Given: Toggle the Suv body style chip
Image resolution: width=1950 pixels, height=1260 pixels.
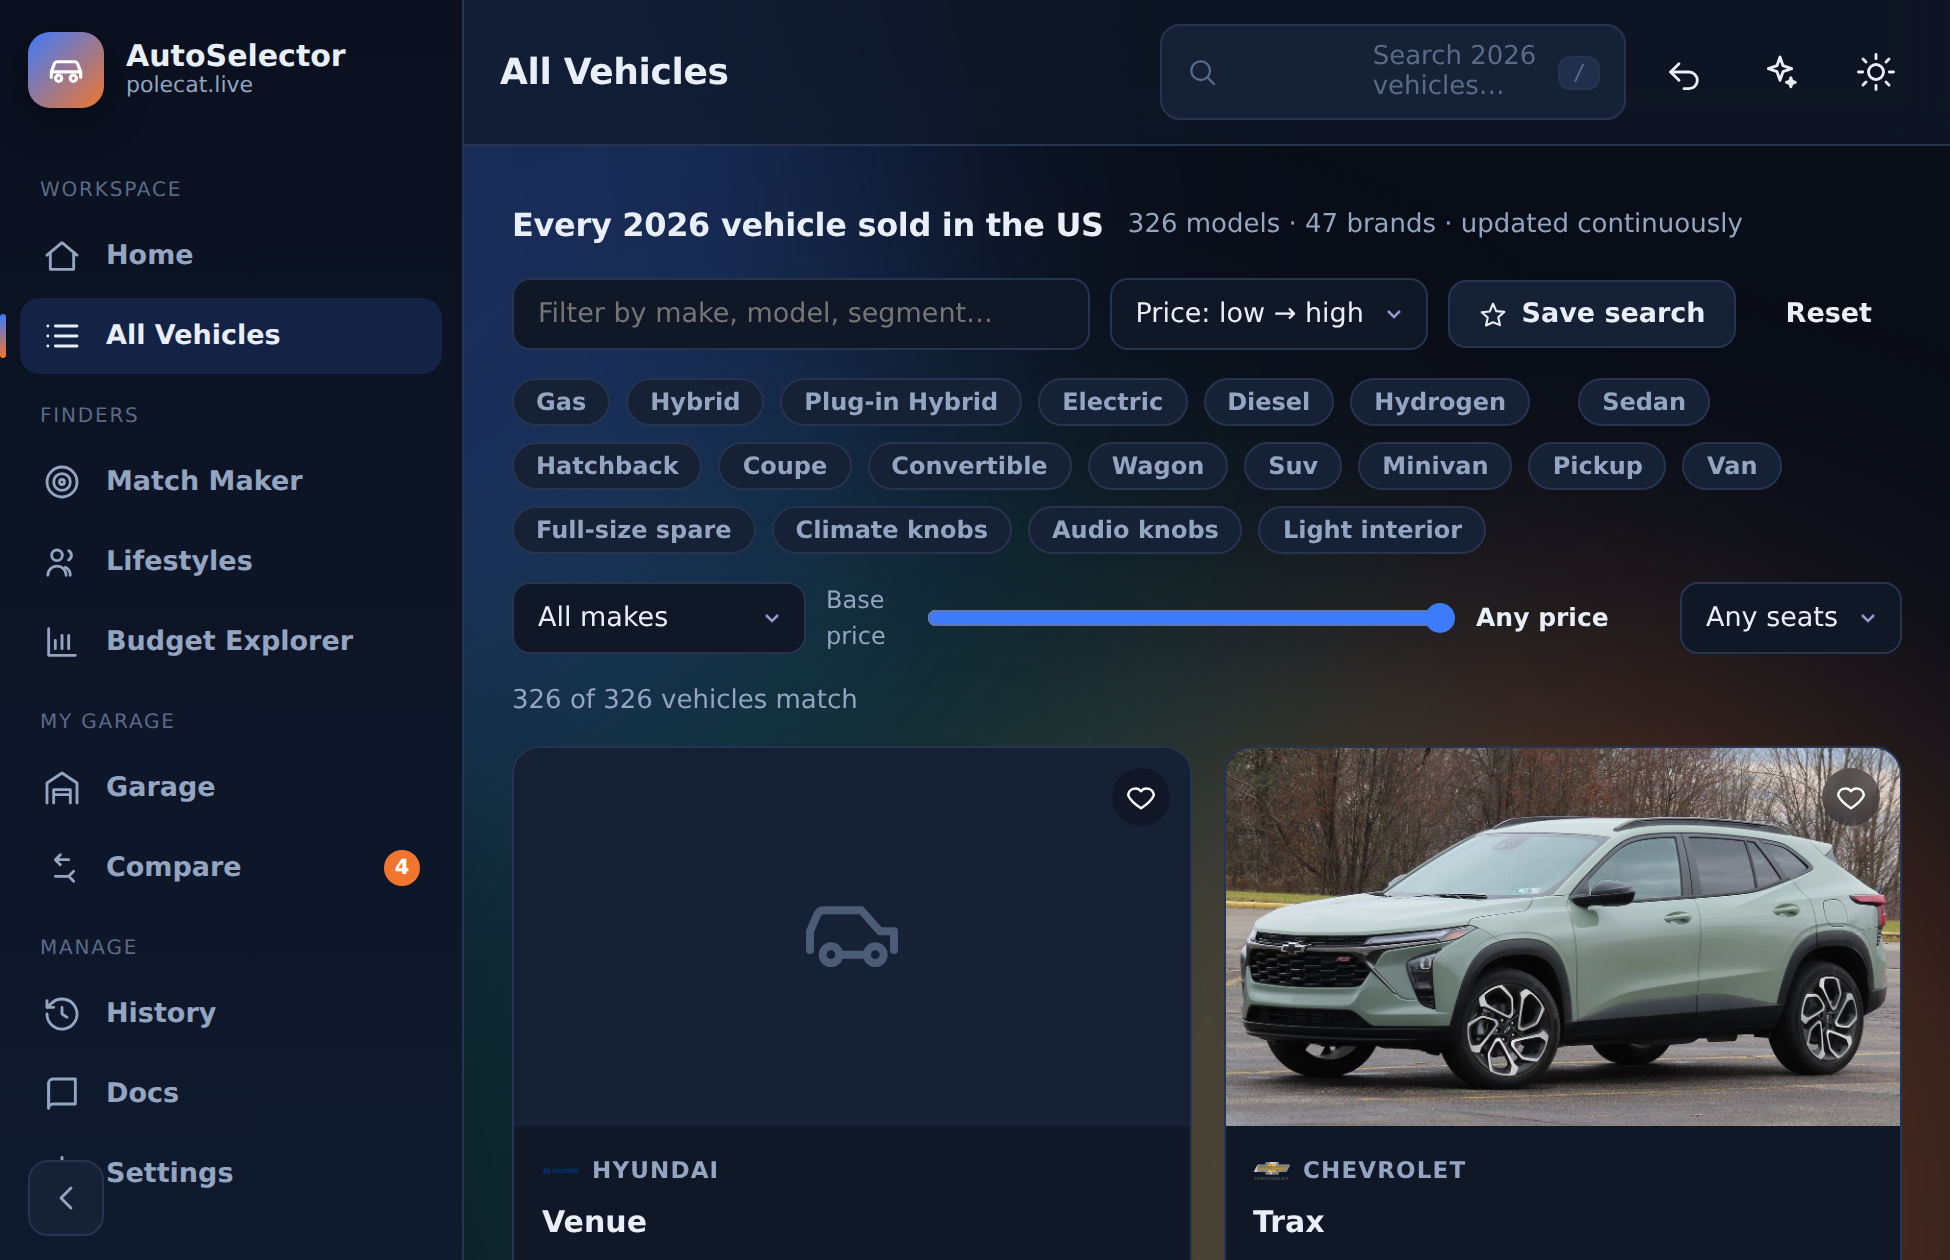Looking at the screenshot, I should pyautogui.click(x=1293, y=466).
